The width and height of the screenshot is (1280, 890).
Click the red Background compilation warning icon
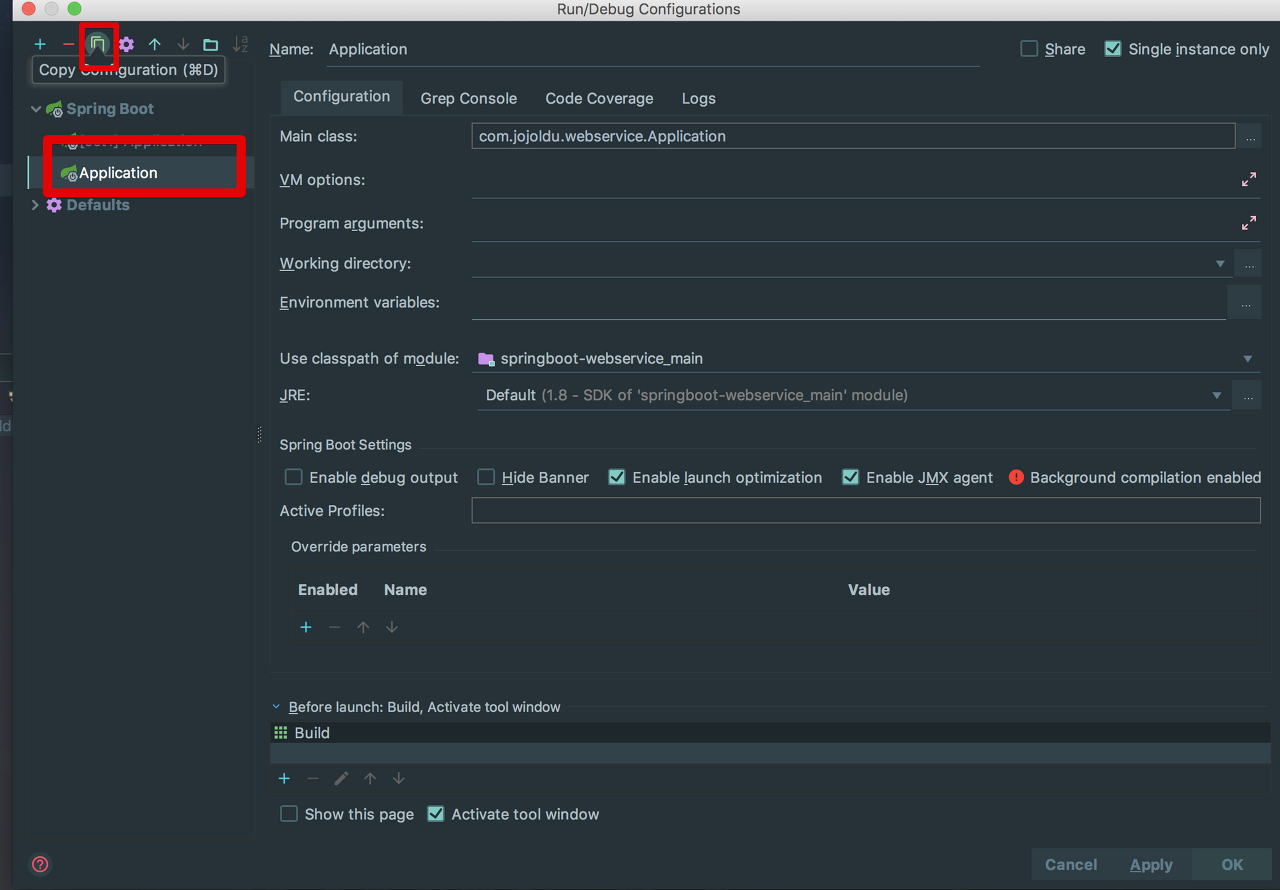click(x=1016, y=478)
